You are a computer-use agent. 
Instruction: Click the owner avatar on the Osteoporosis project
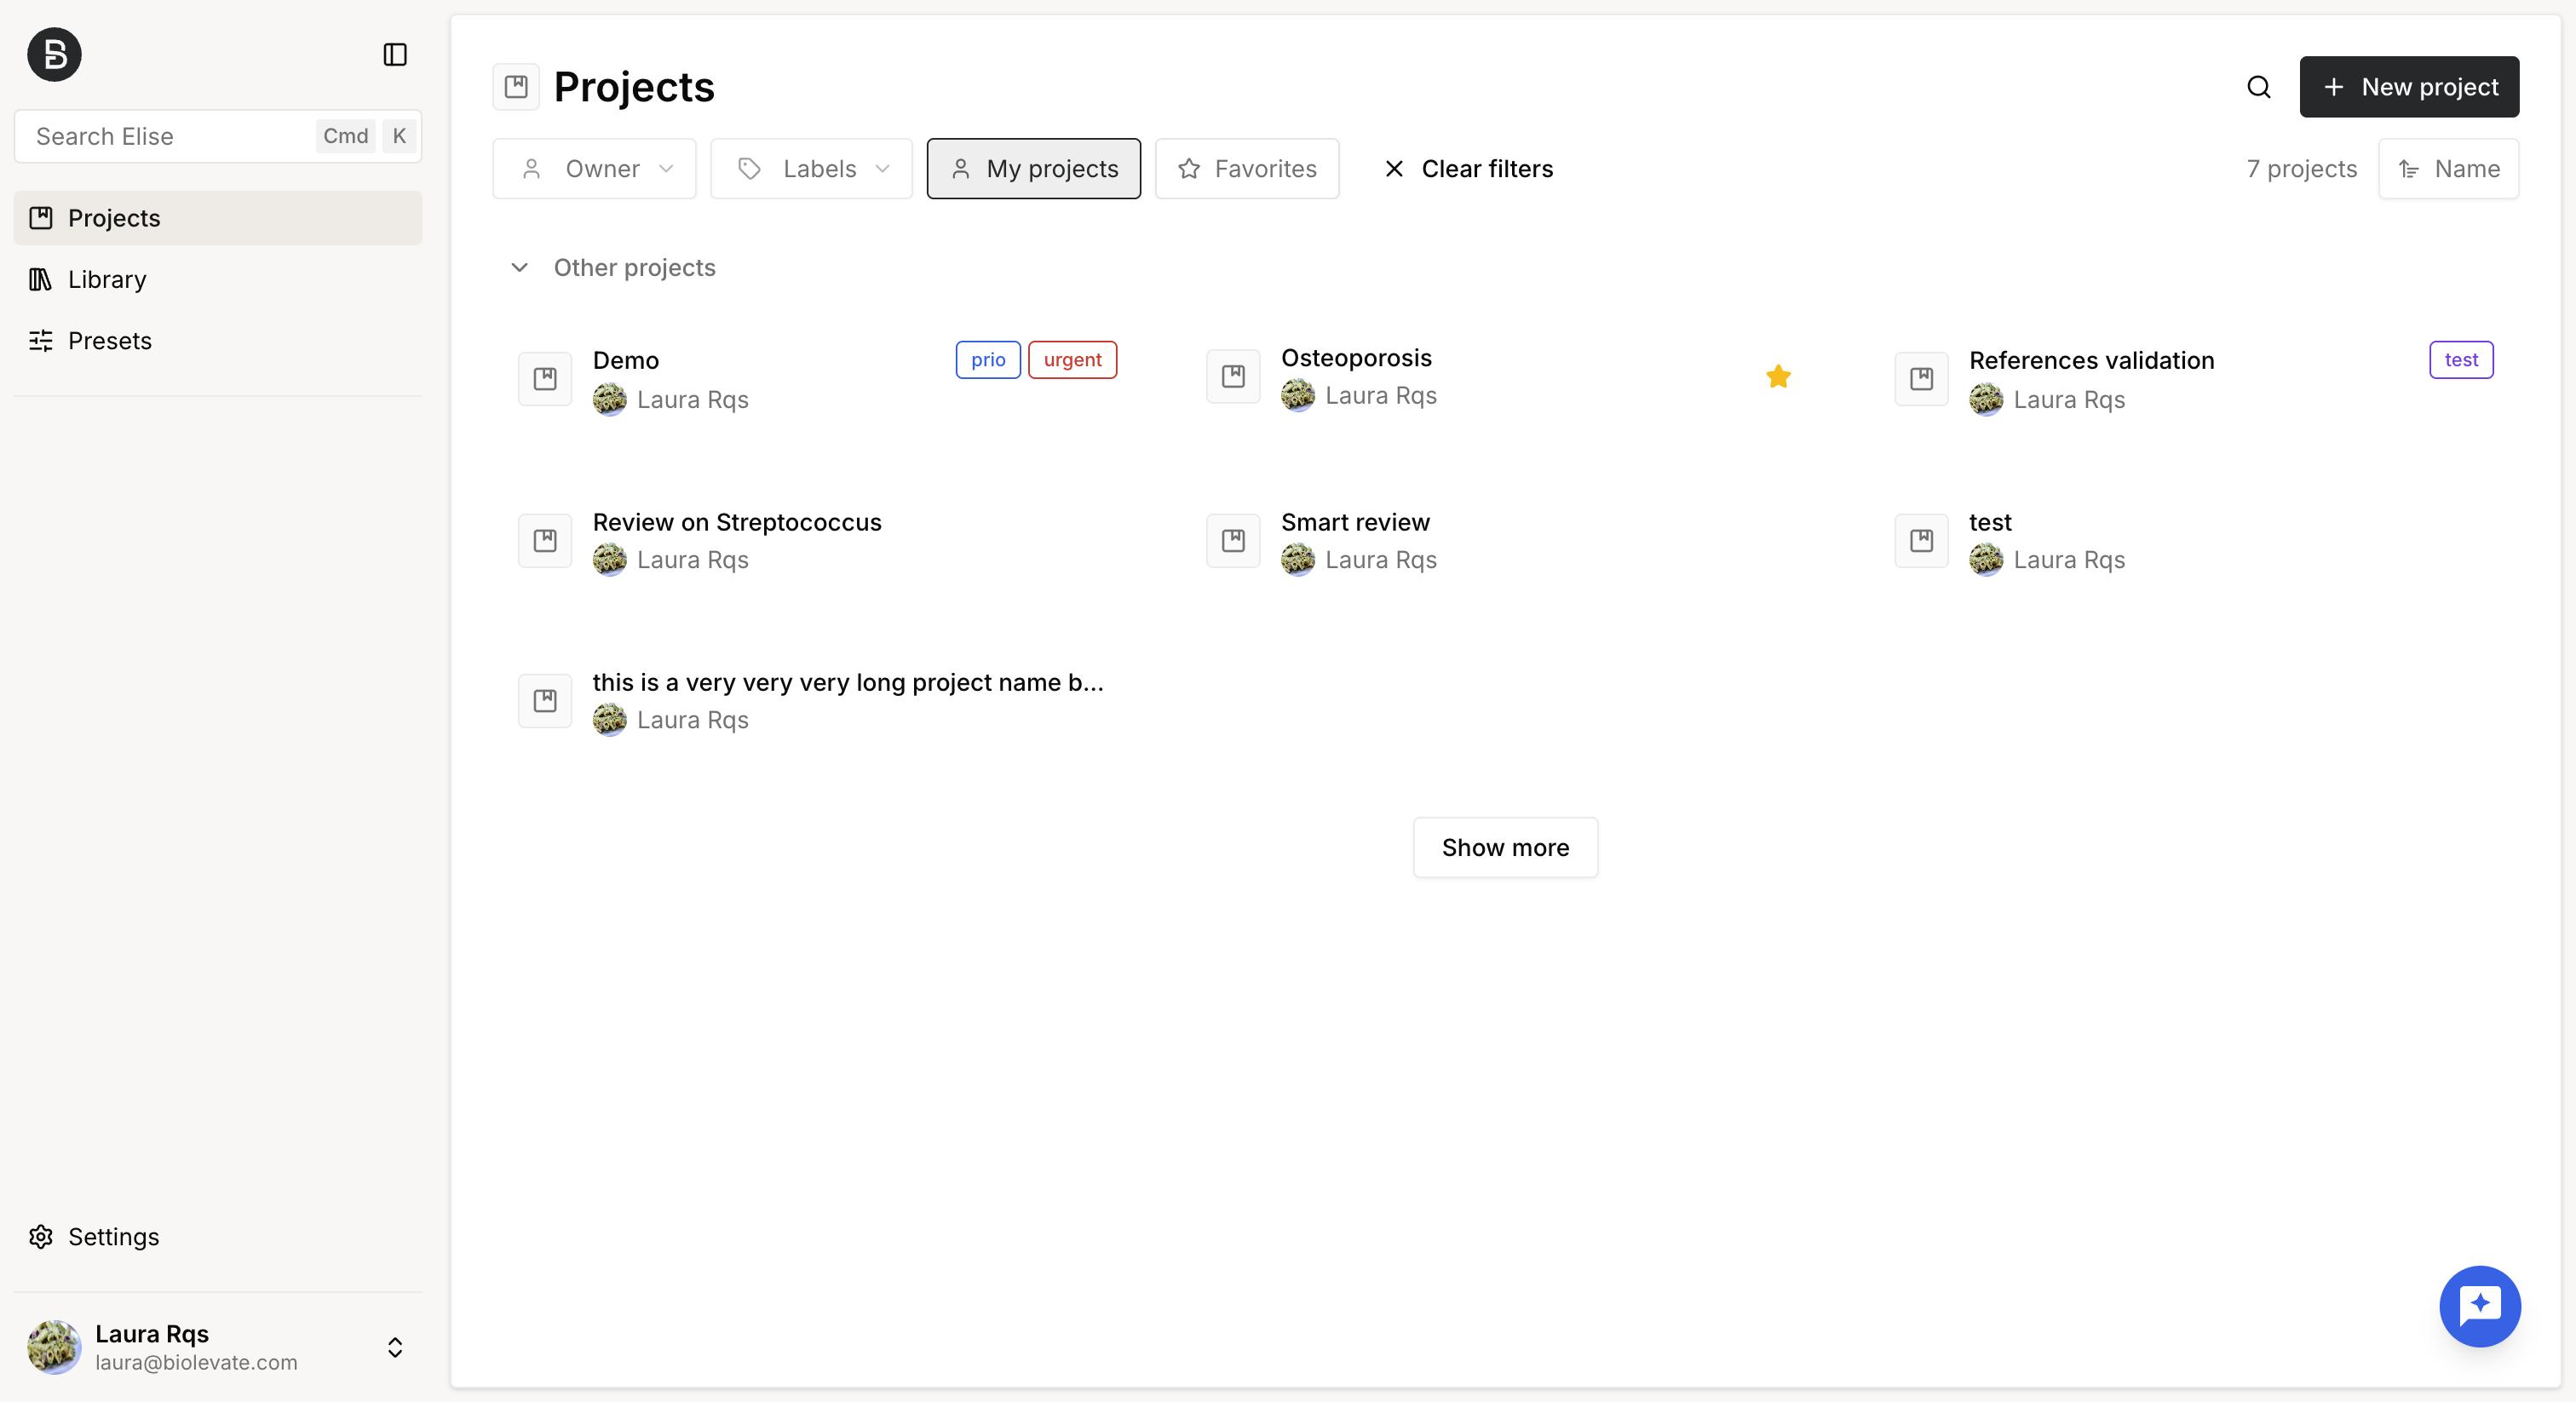(1297, 396)
